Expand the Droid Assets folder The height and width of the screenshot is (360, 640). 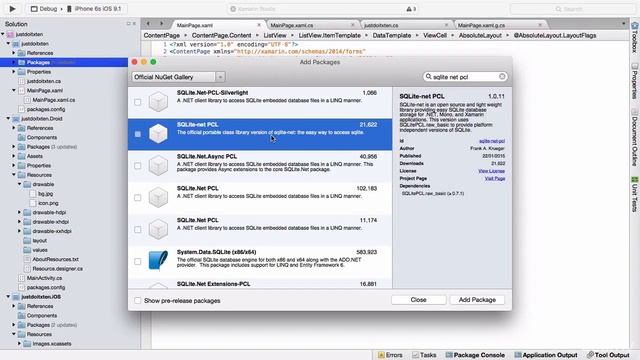[x=13, y=156]
